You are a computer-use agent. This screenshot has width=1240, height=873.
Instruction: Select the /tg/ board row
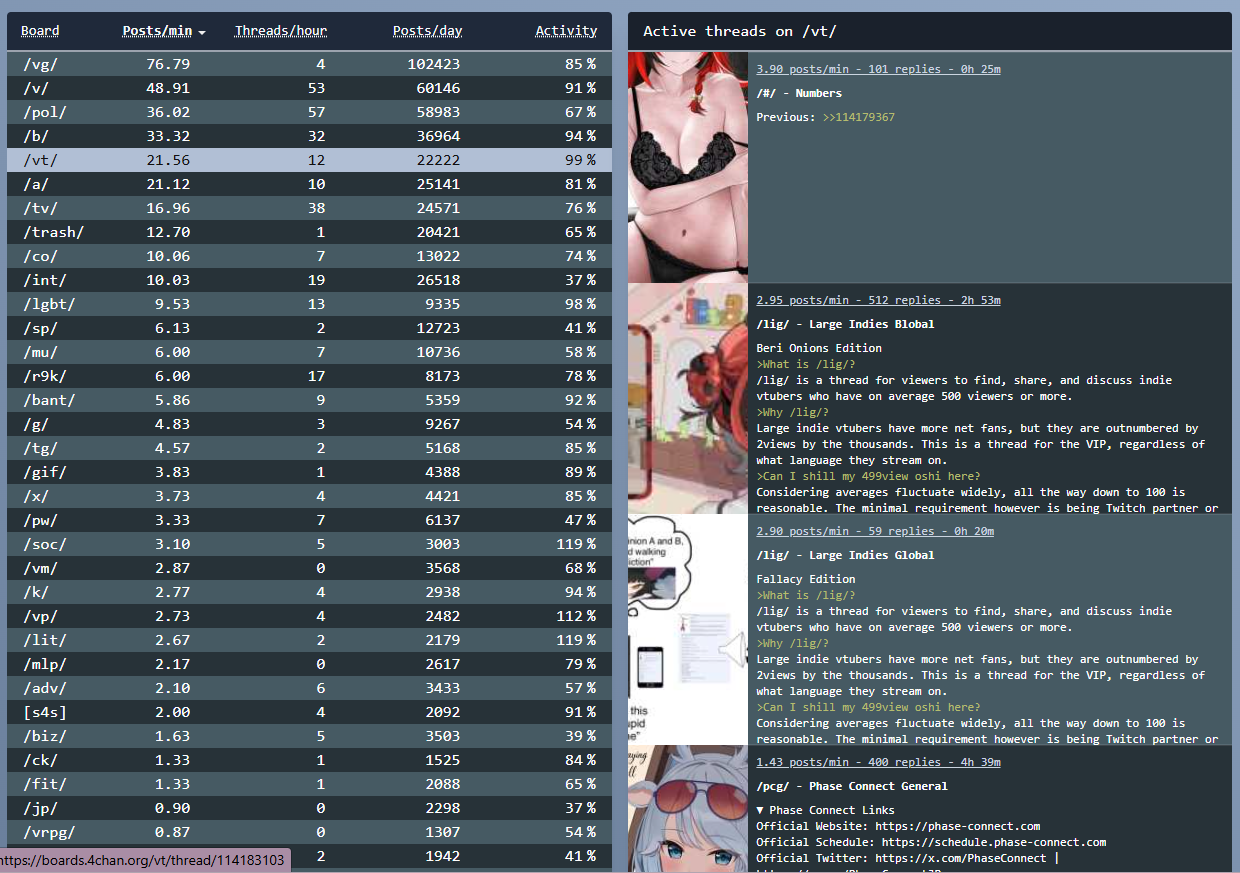309,448
